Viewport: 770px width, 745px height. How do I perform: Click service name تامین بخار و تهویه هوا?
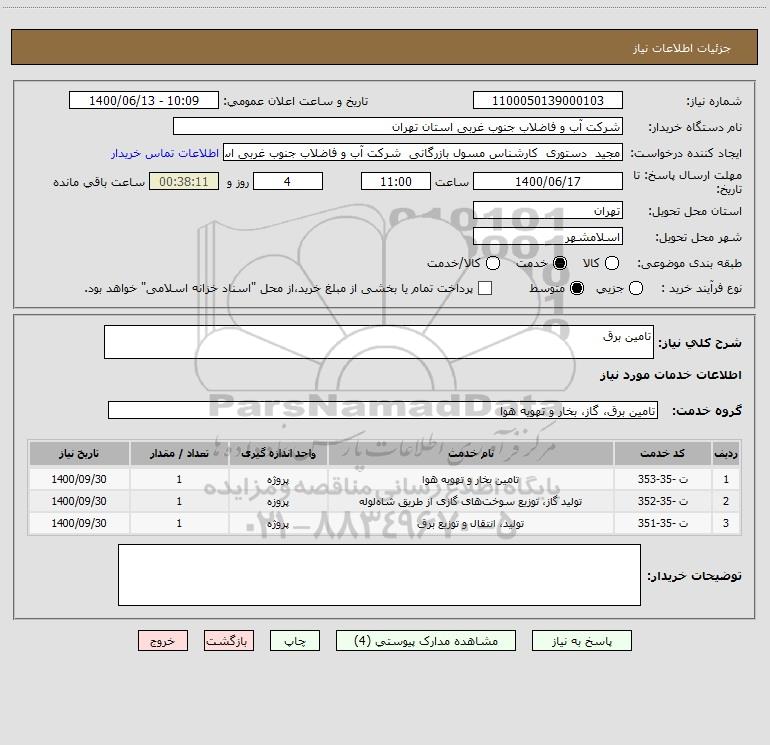point(470,479)
